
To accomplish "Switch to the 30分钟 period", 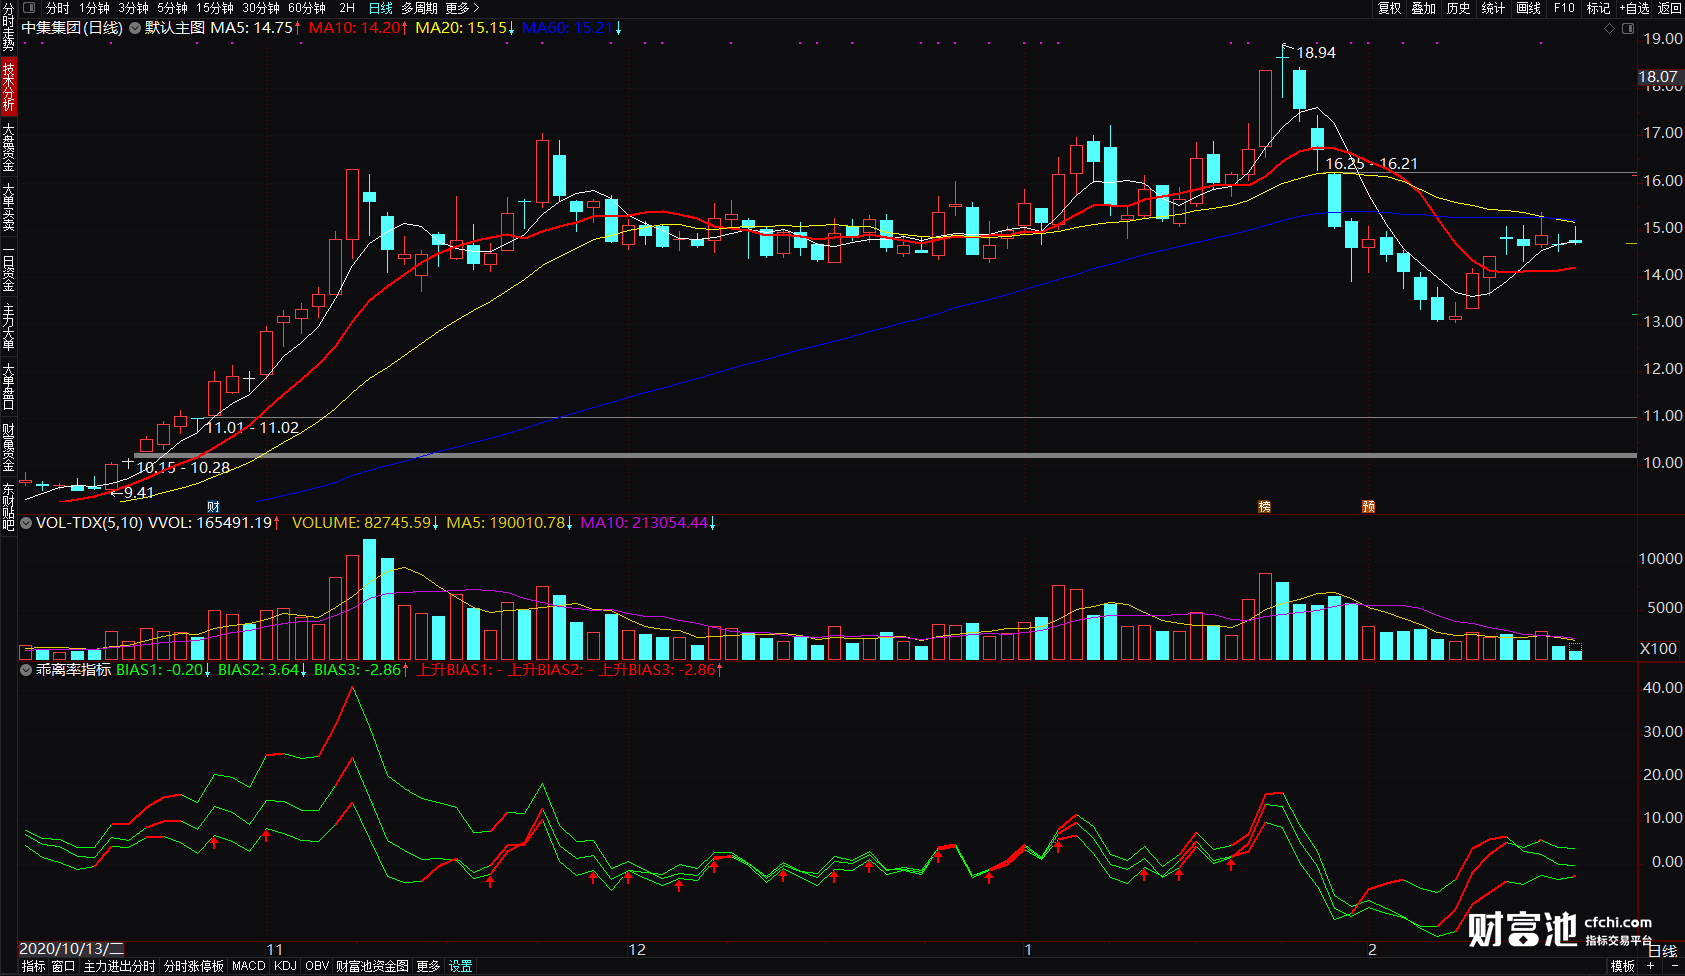I will click(261, 8).
